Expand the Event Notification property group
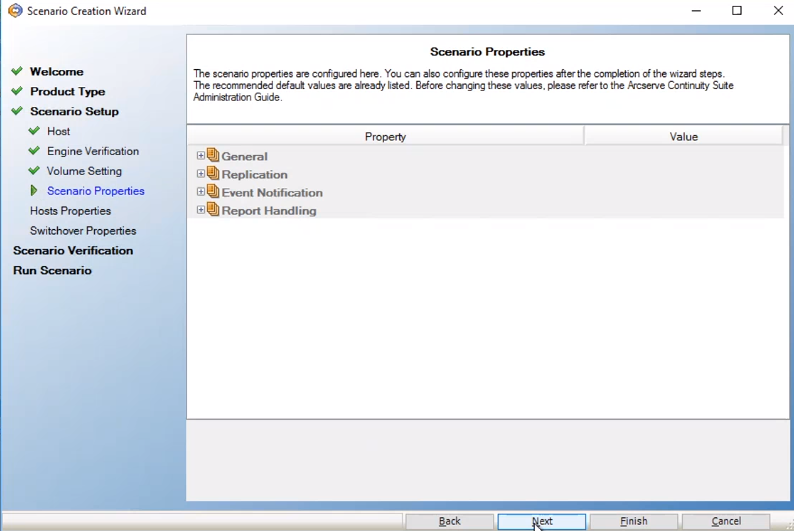This screenshot has width=794, height=531. (201, 192)
